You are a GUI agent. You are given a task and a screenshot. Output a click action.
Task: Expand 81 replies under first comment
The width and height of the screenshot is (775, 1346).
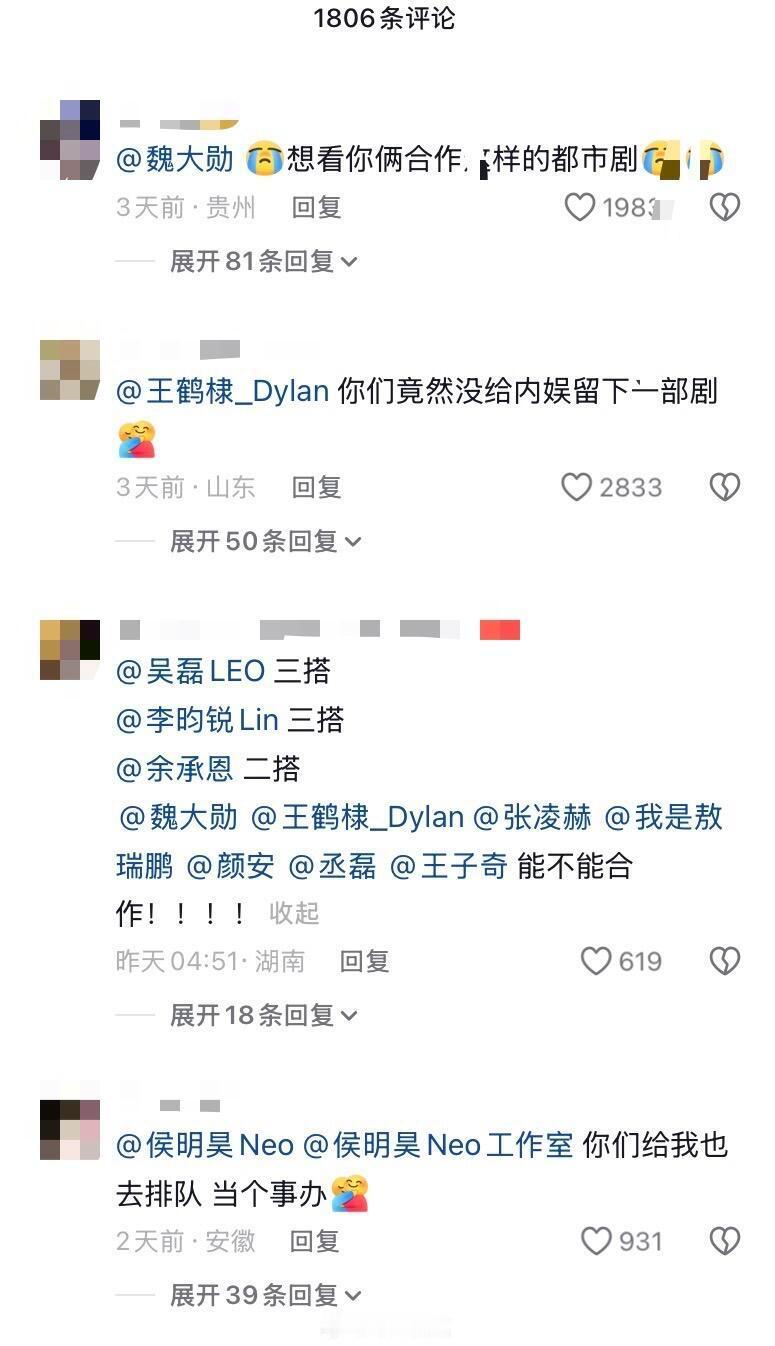coord(264,261)
